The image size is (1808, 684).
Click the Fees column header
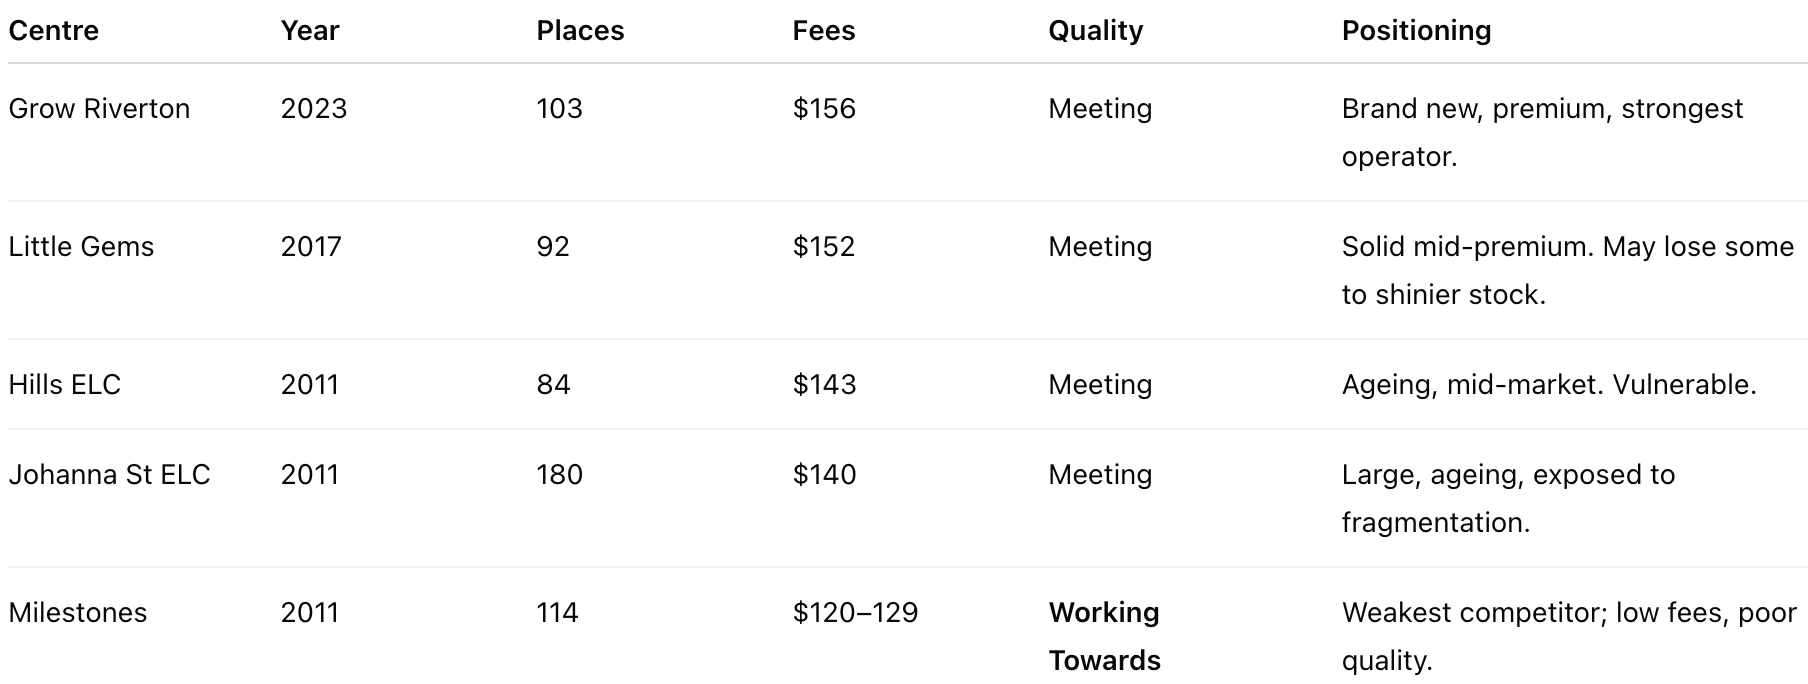[824, 31]
